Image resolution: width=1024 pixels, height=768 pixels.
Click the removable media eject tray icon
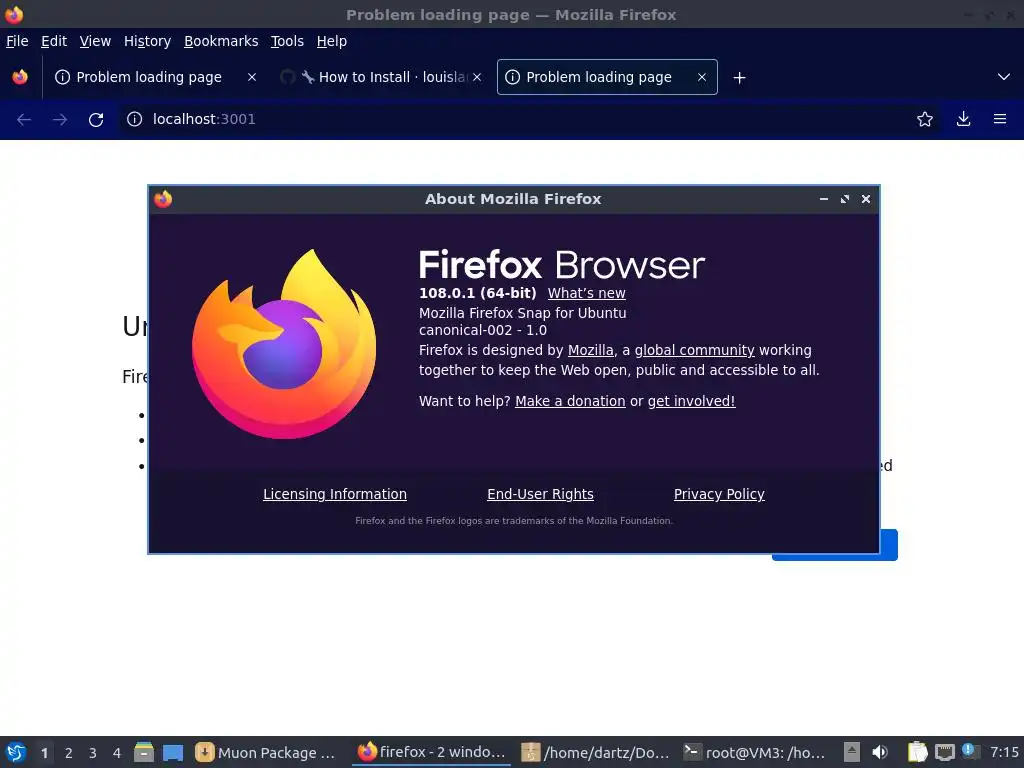tap(852, 752)
